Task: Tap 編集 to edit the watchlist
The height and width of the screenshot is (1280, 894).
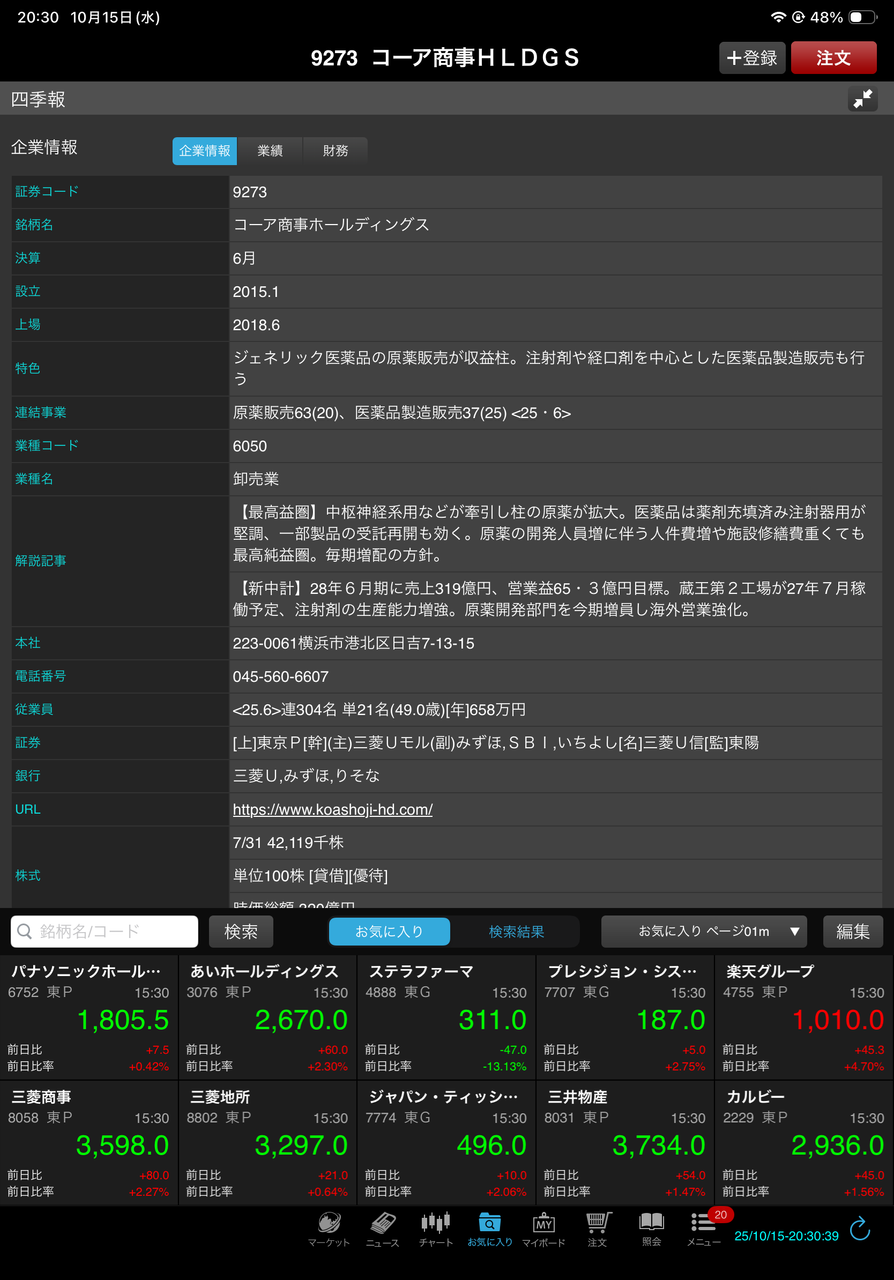Action: [852, 931]
